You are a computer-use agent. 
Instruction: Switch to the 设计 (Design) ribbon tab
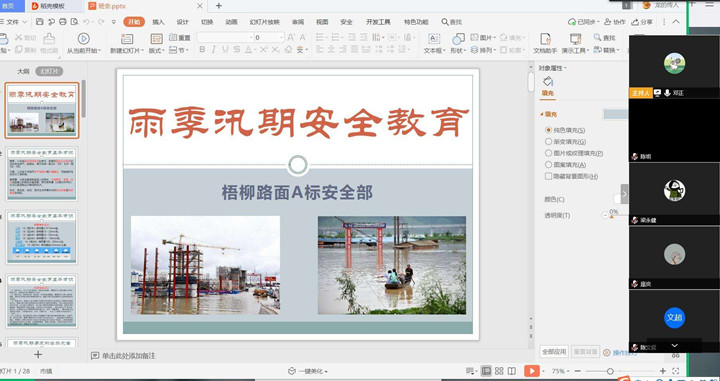tap(183, 22)
